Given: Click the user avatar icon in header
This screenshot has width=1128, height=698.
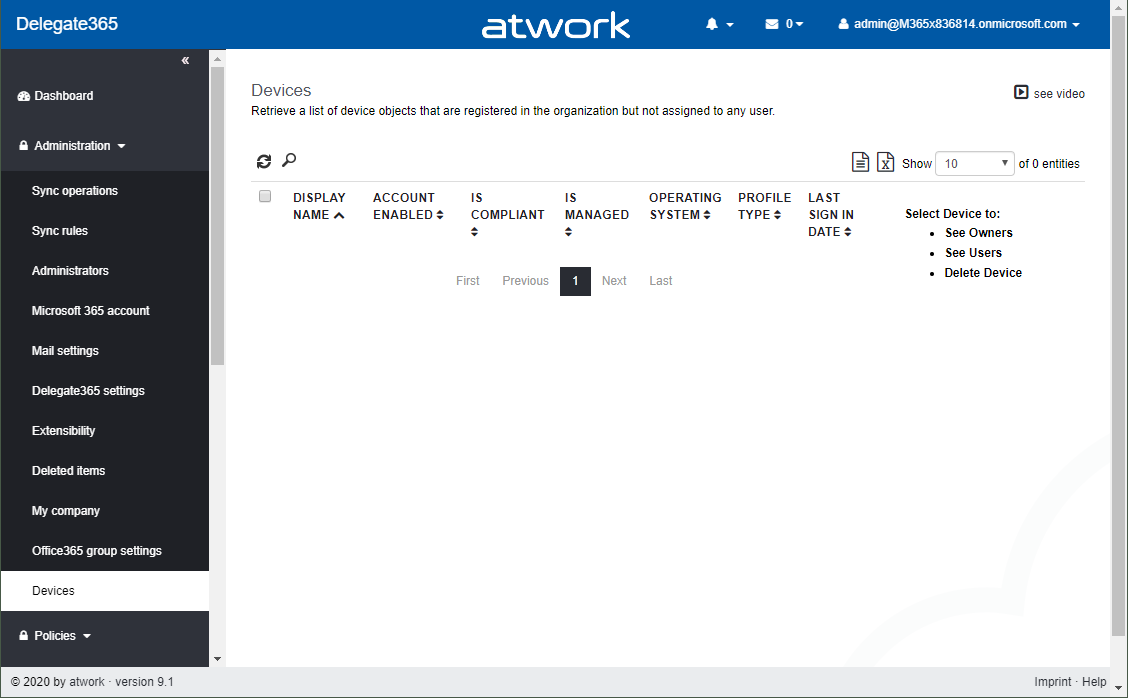Looking at the screenshot, I should [x=844, y=24].
